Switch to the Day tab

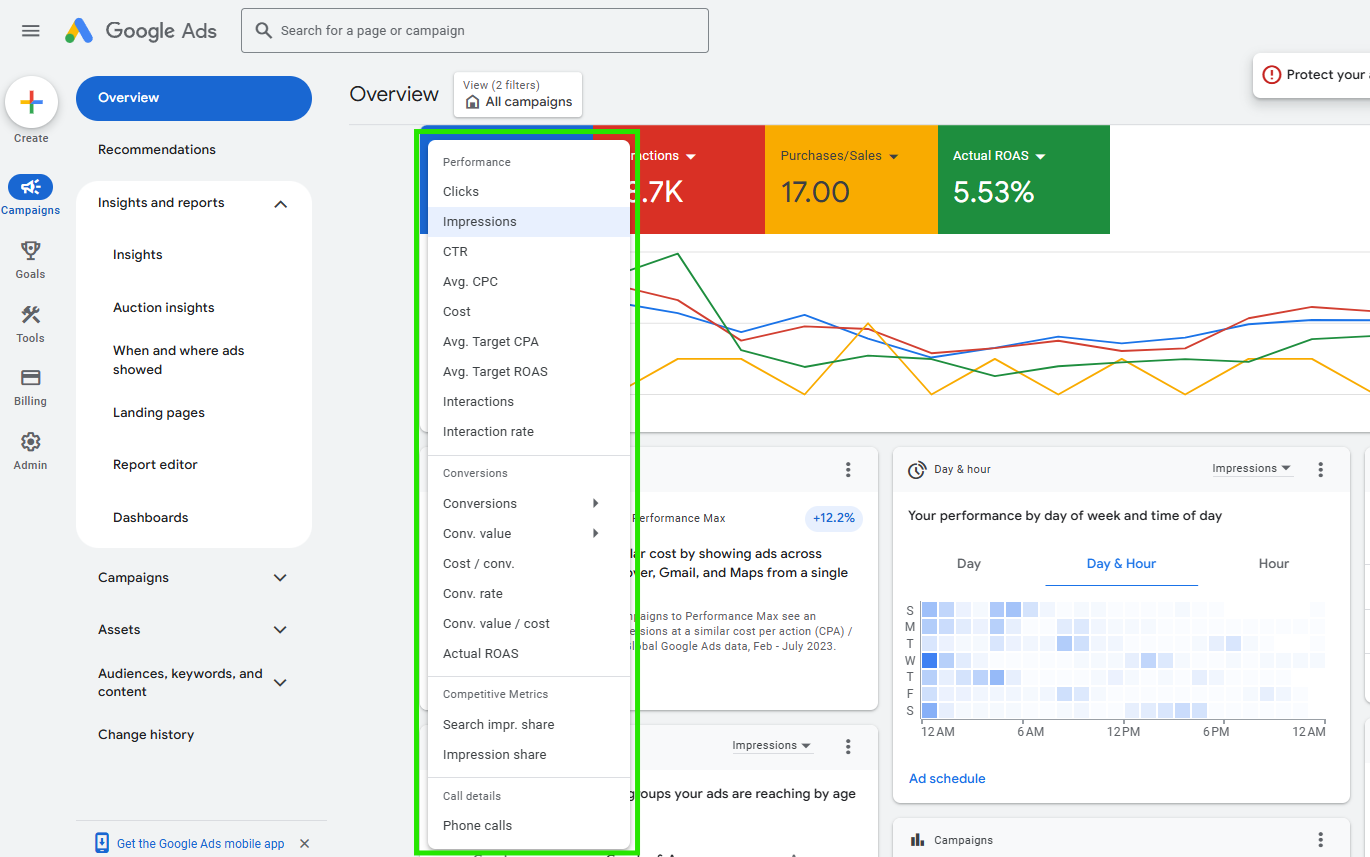point(969,564)
